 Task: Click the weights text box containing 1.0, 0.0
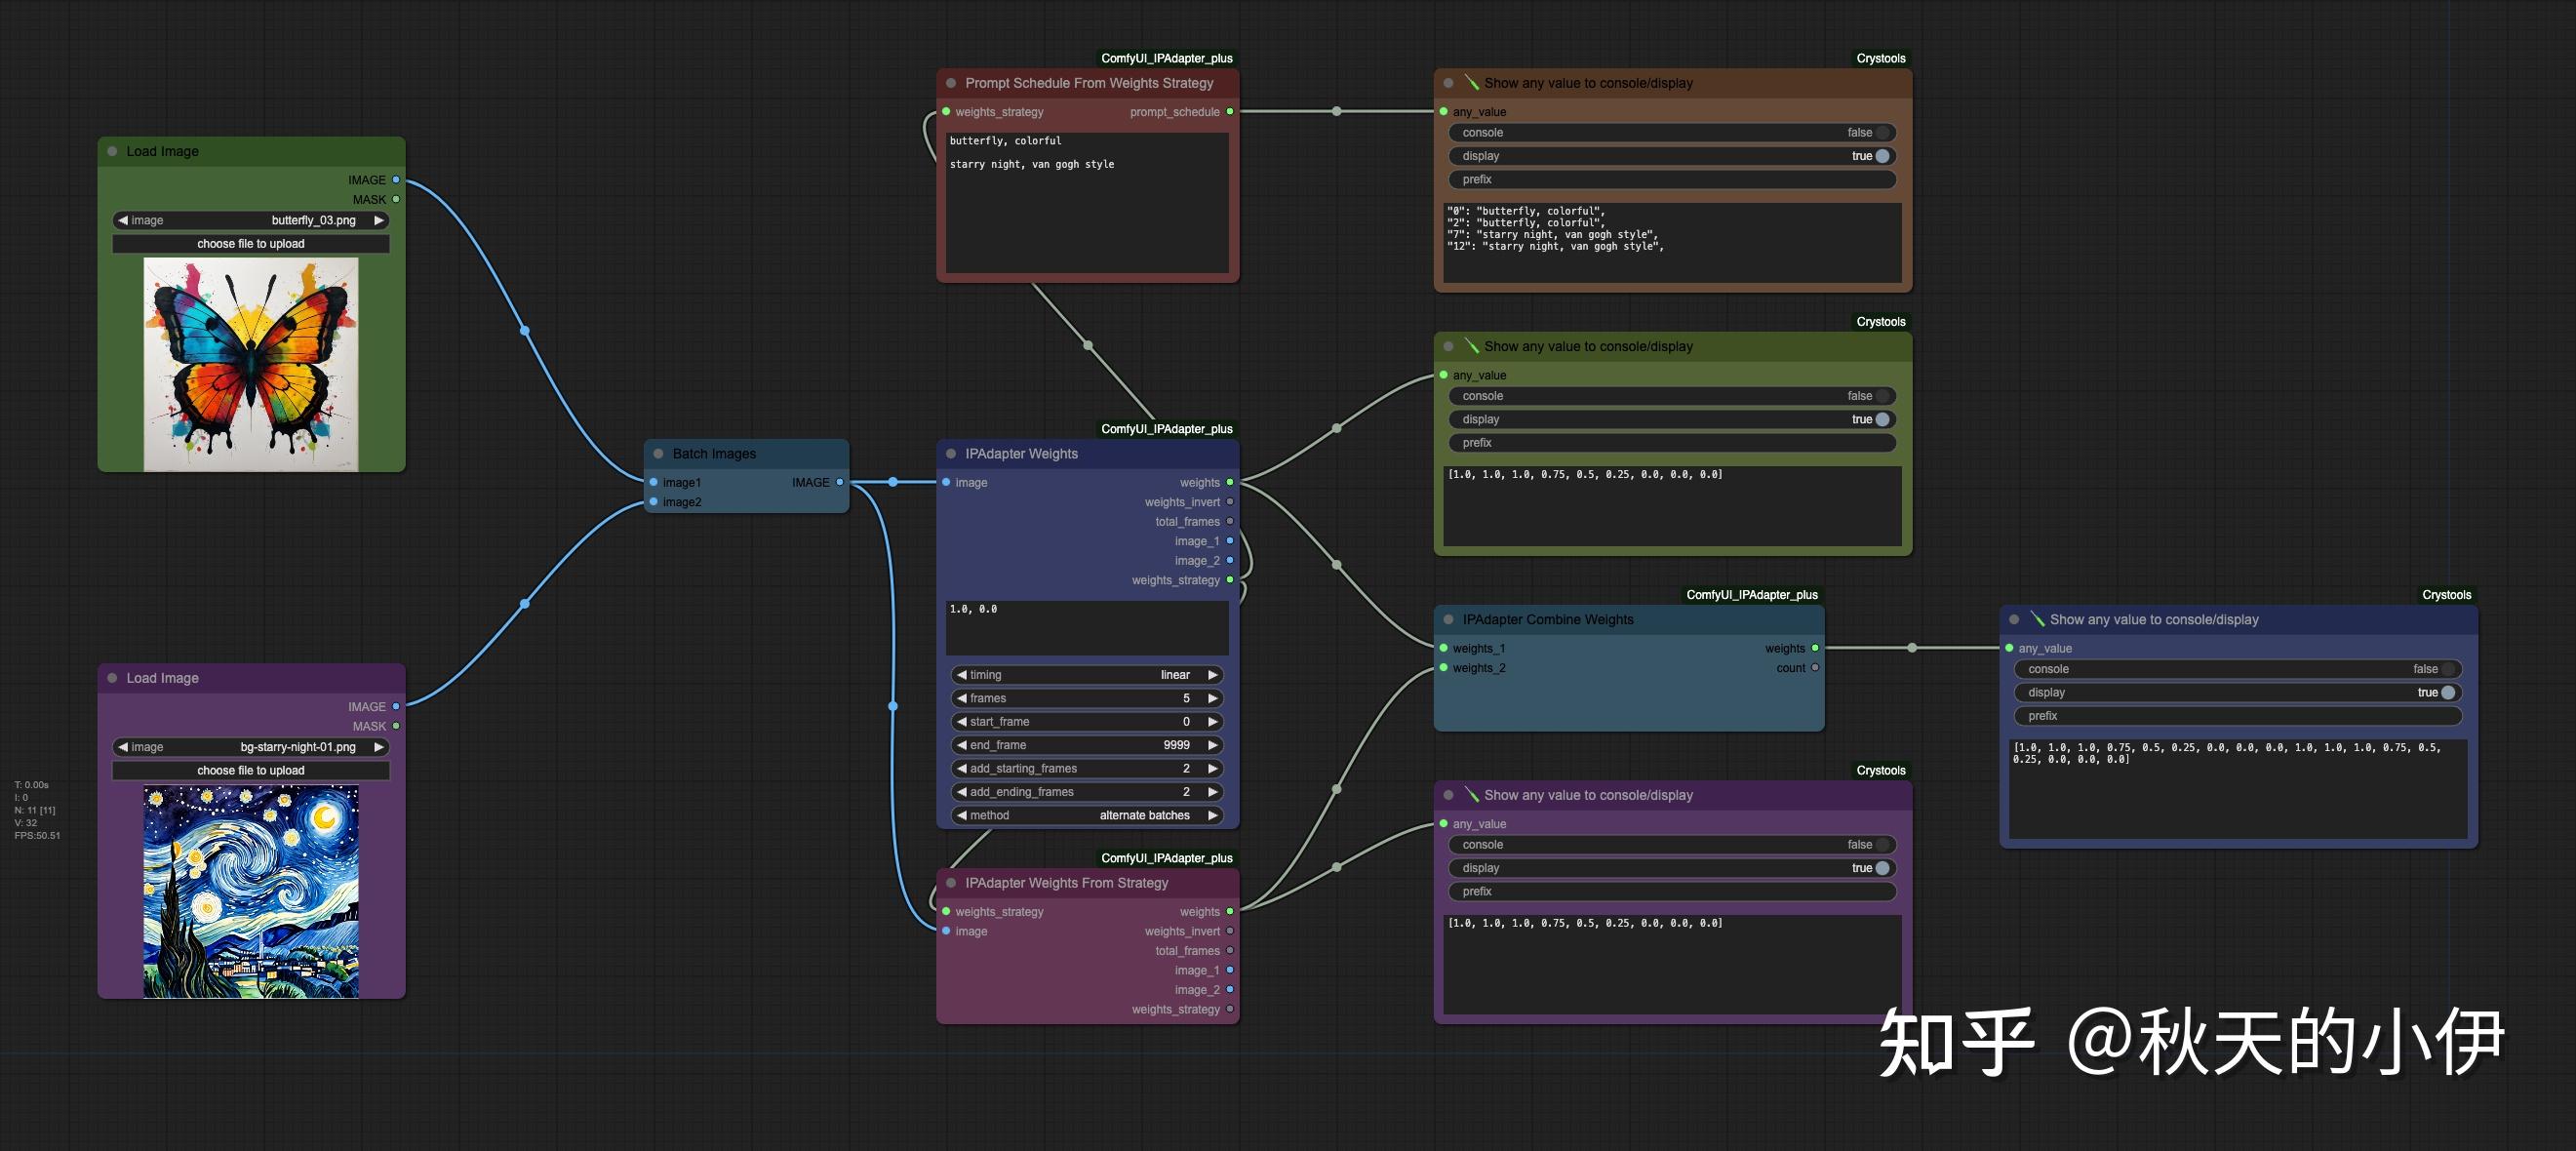[1088, 628]
